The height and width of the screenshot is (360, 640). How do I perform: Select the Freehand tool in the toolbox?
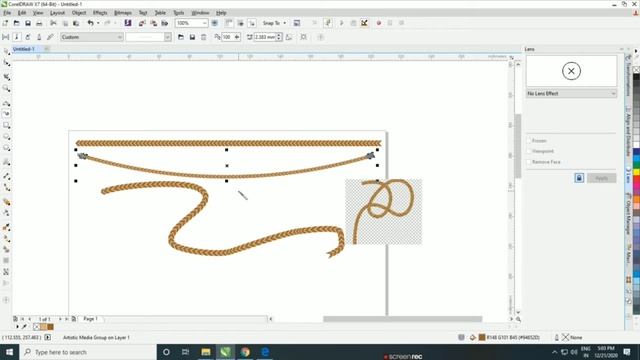click(x=6, y=103)
